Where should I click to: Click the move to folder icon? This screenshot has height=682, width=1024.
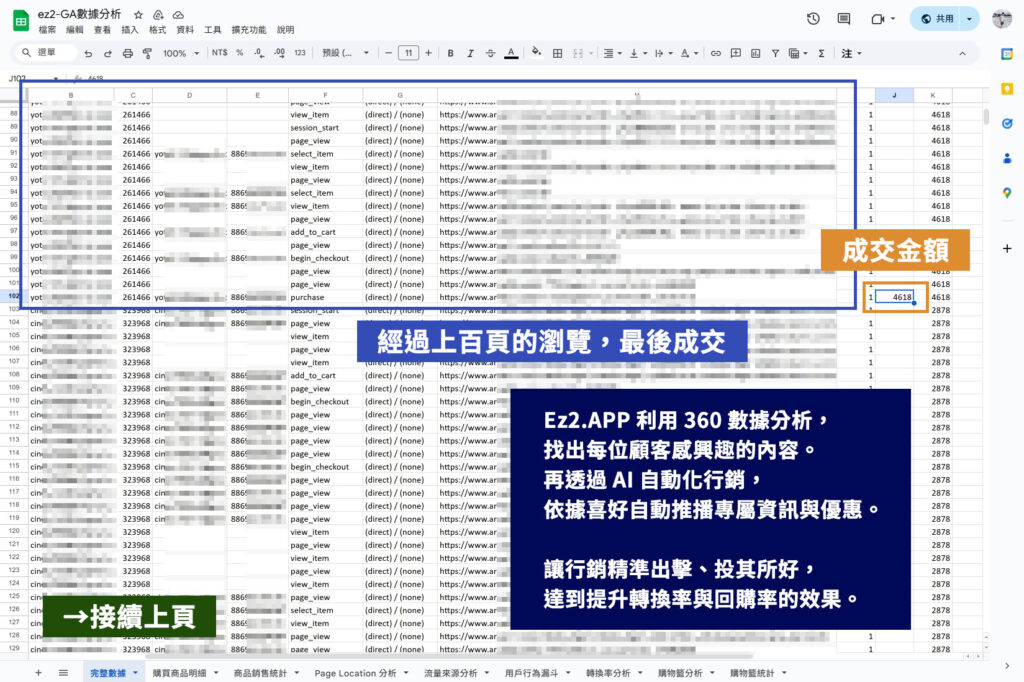158,14
